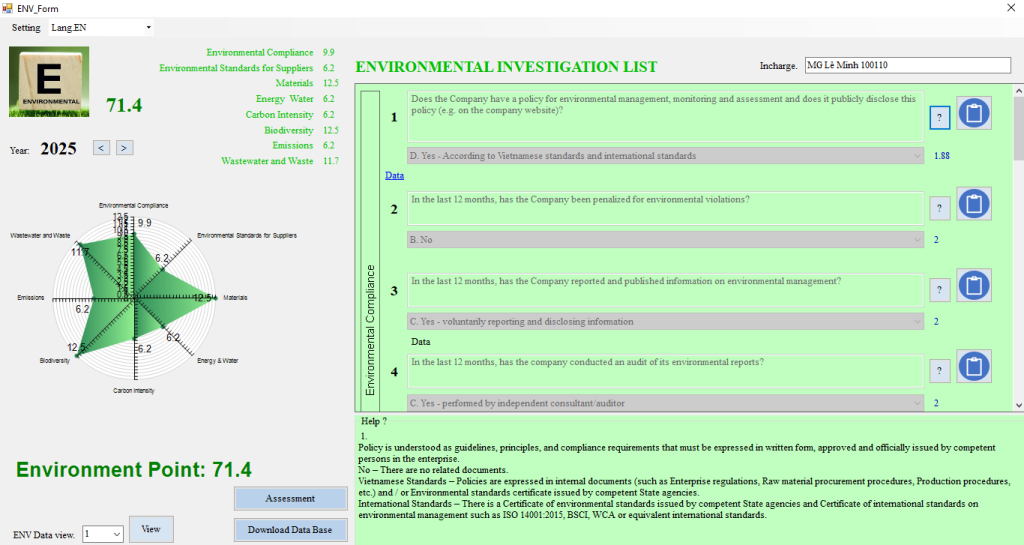Click the radar chart
Viewport: 1024px width, 545px height.
click(x=135, y=298)
